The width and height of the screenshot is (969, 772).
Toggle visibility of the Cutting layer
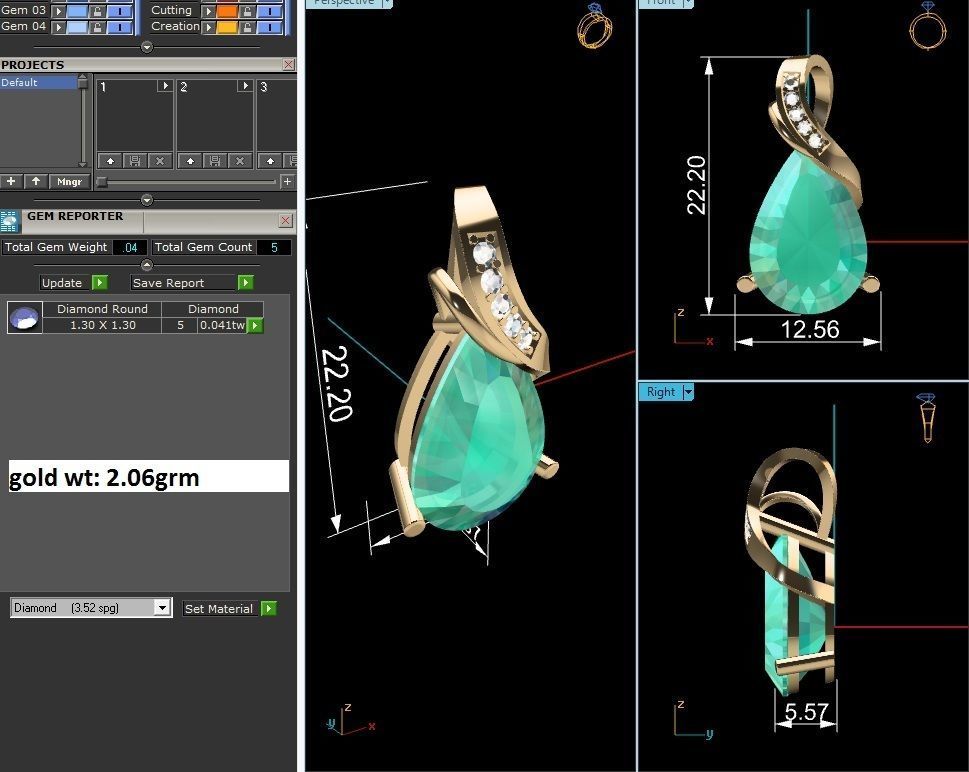(269, 11)
